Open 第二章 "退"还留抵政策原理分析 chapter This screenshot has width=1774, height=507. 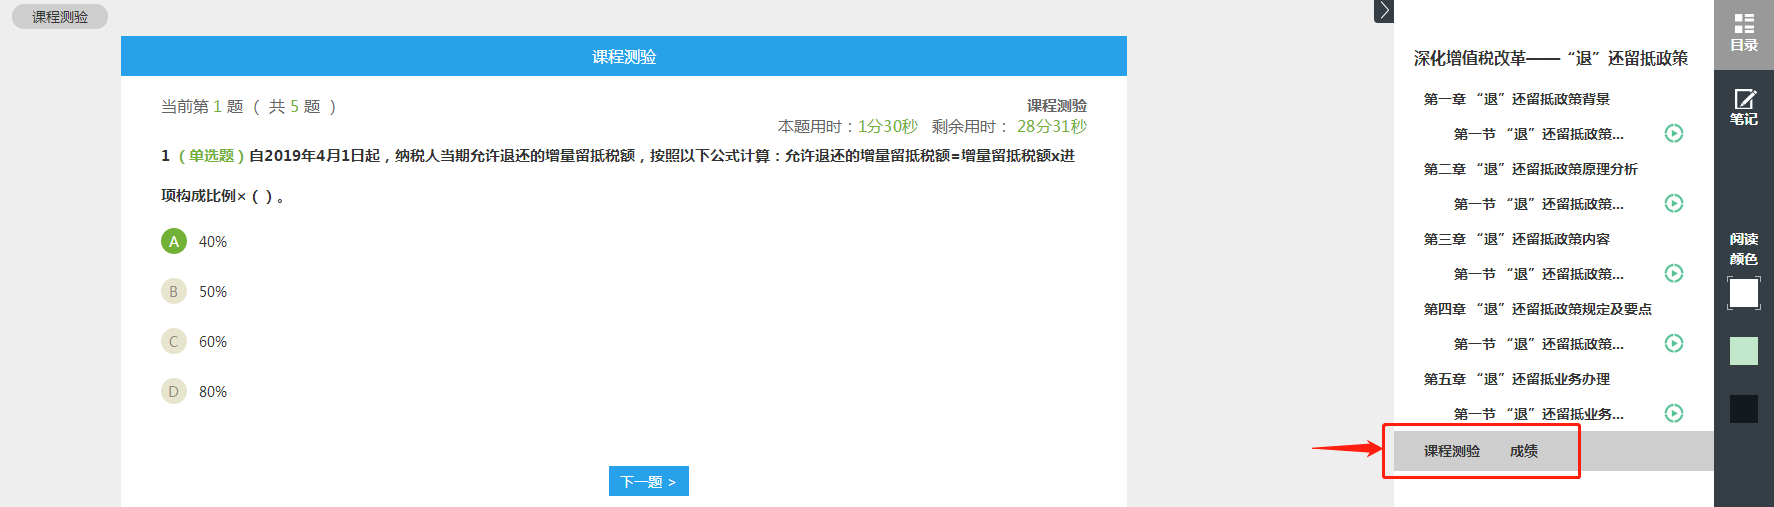click(1531, 169)
